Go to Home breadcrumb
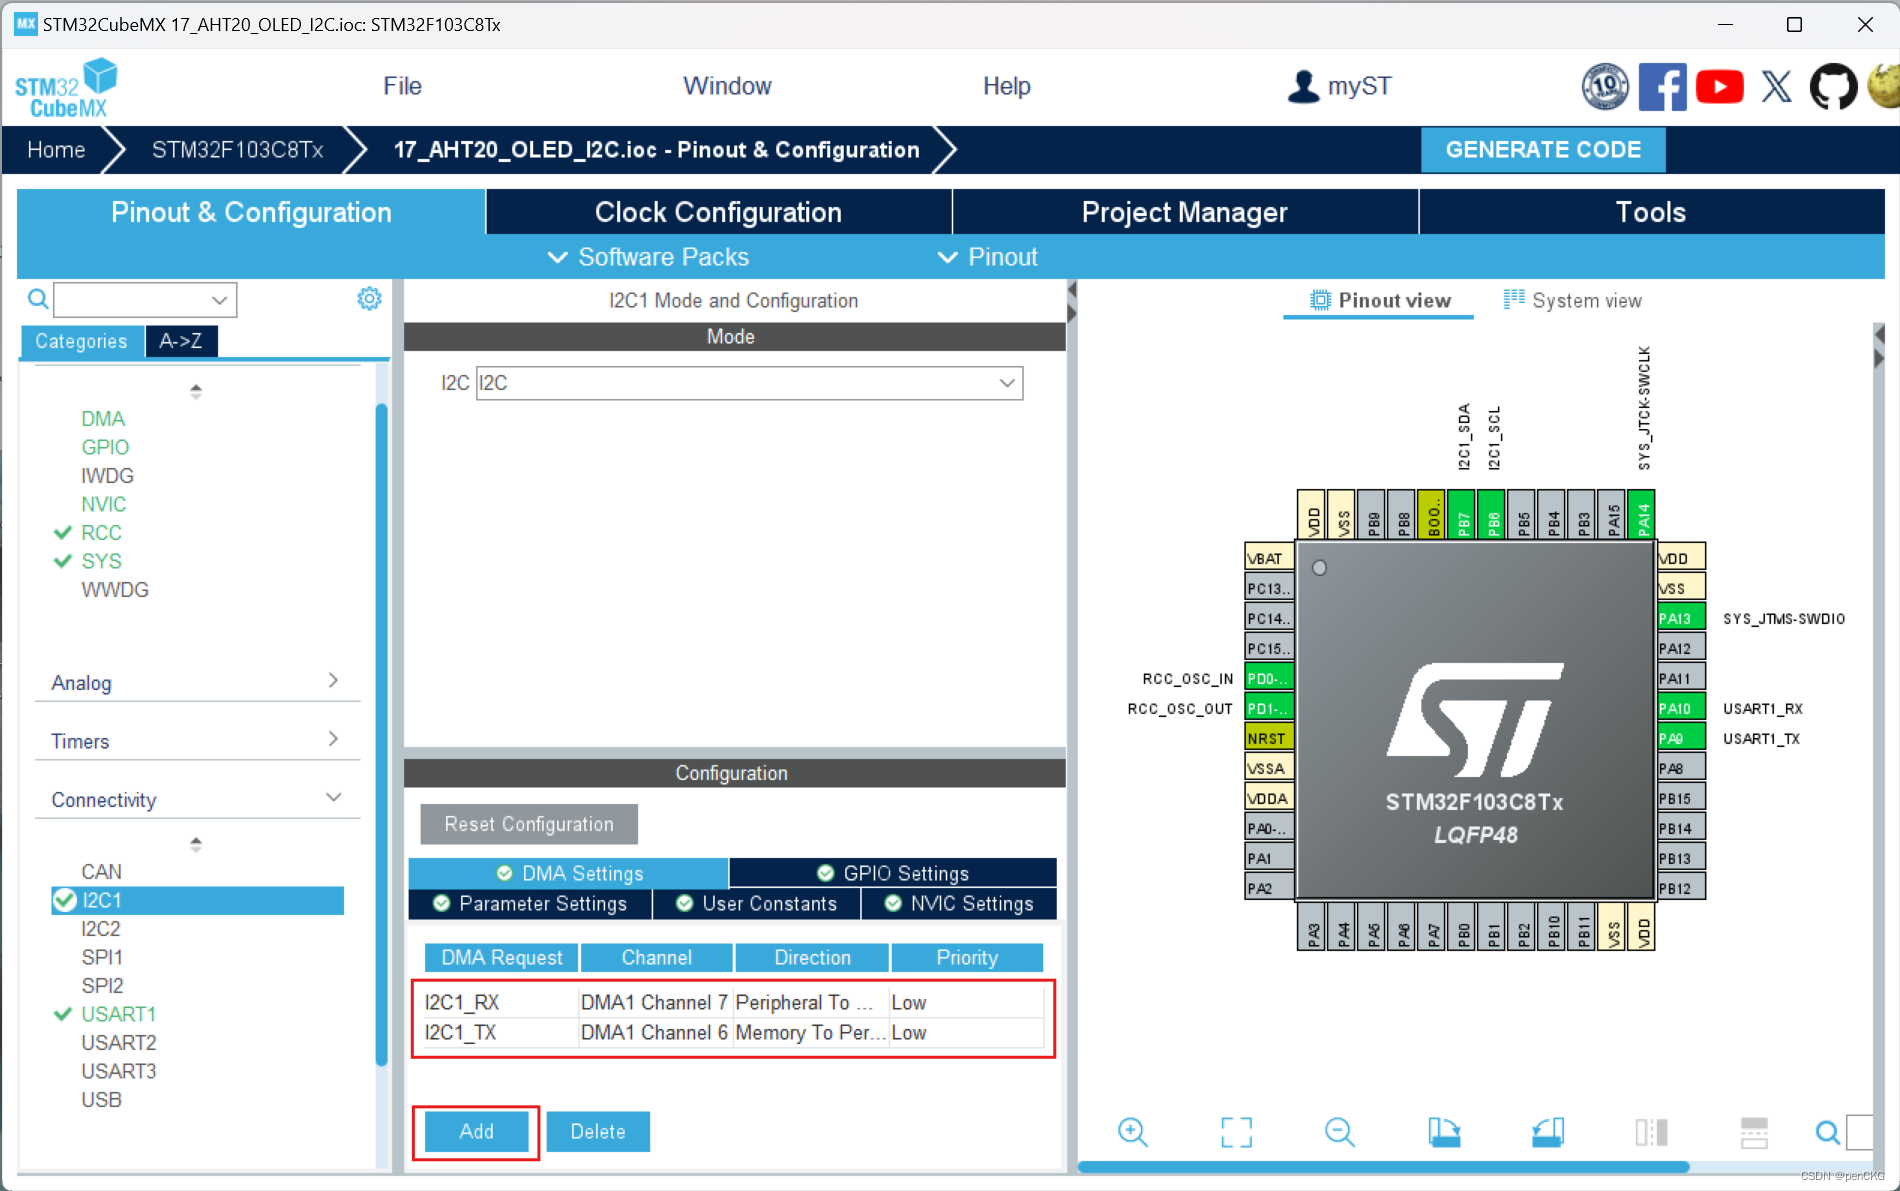The height and width of the screenshot is (1191, 1900). point(56,150)
